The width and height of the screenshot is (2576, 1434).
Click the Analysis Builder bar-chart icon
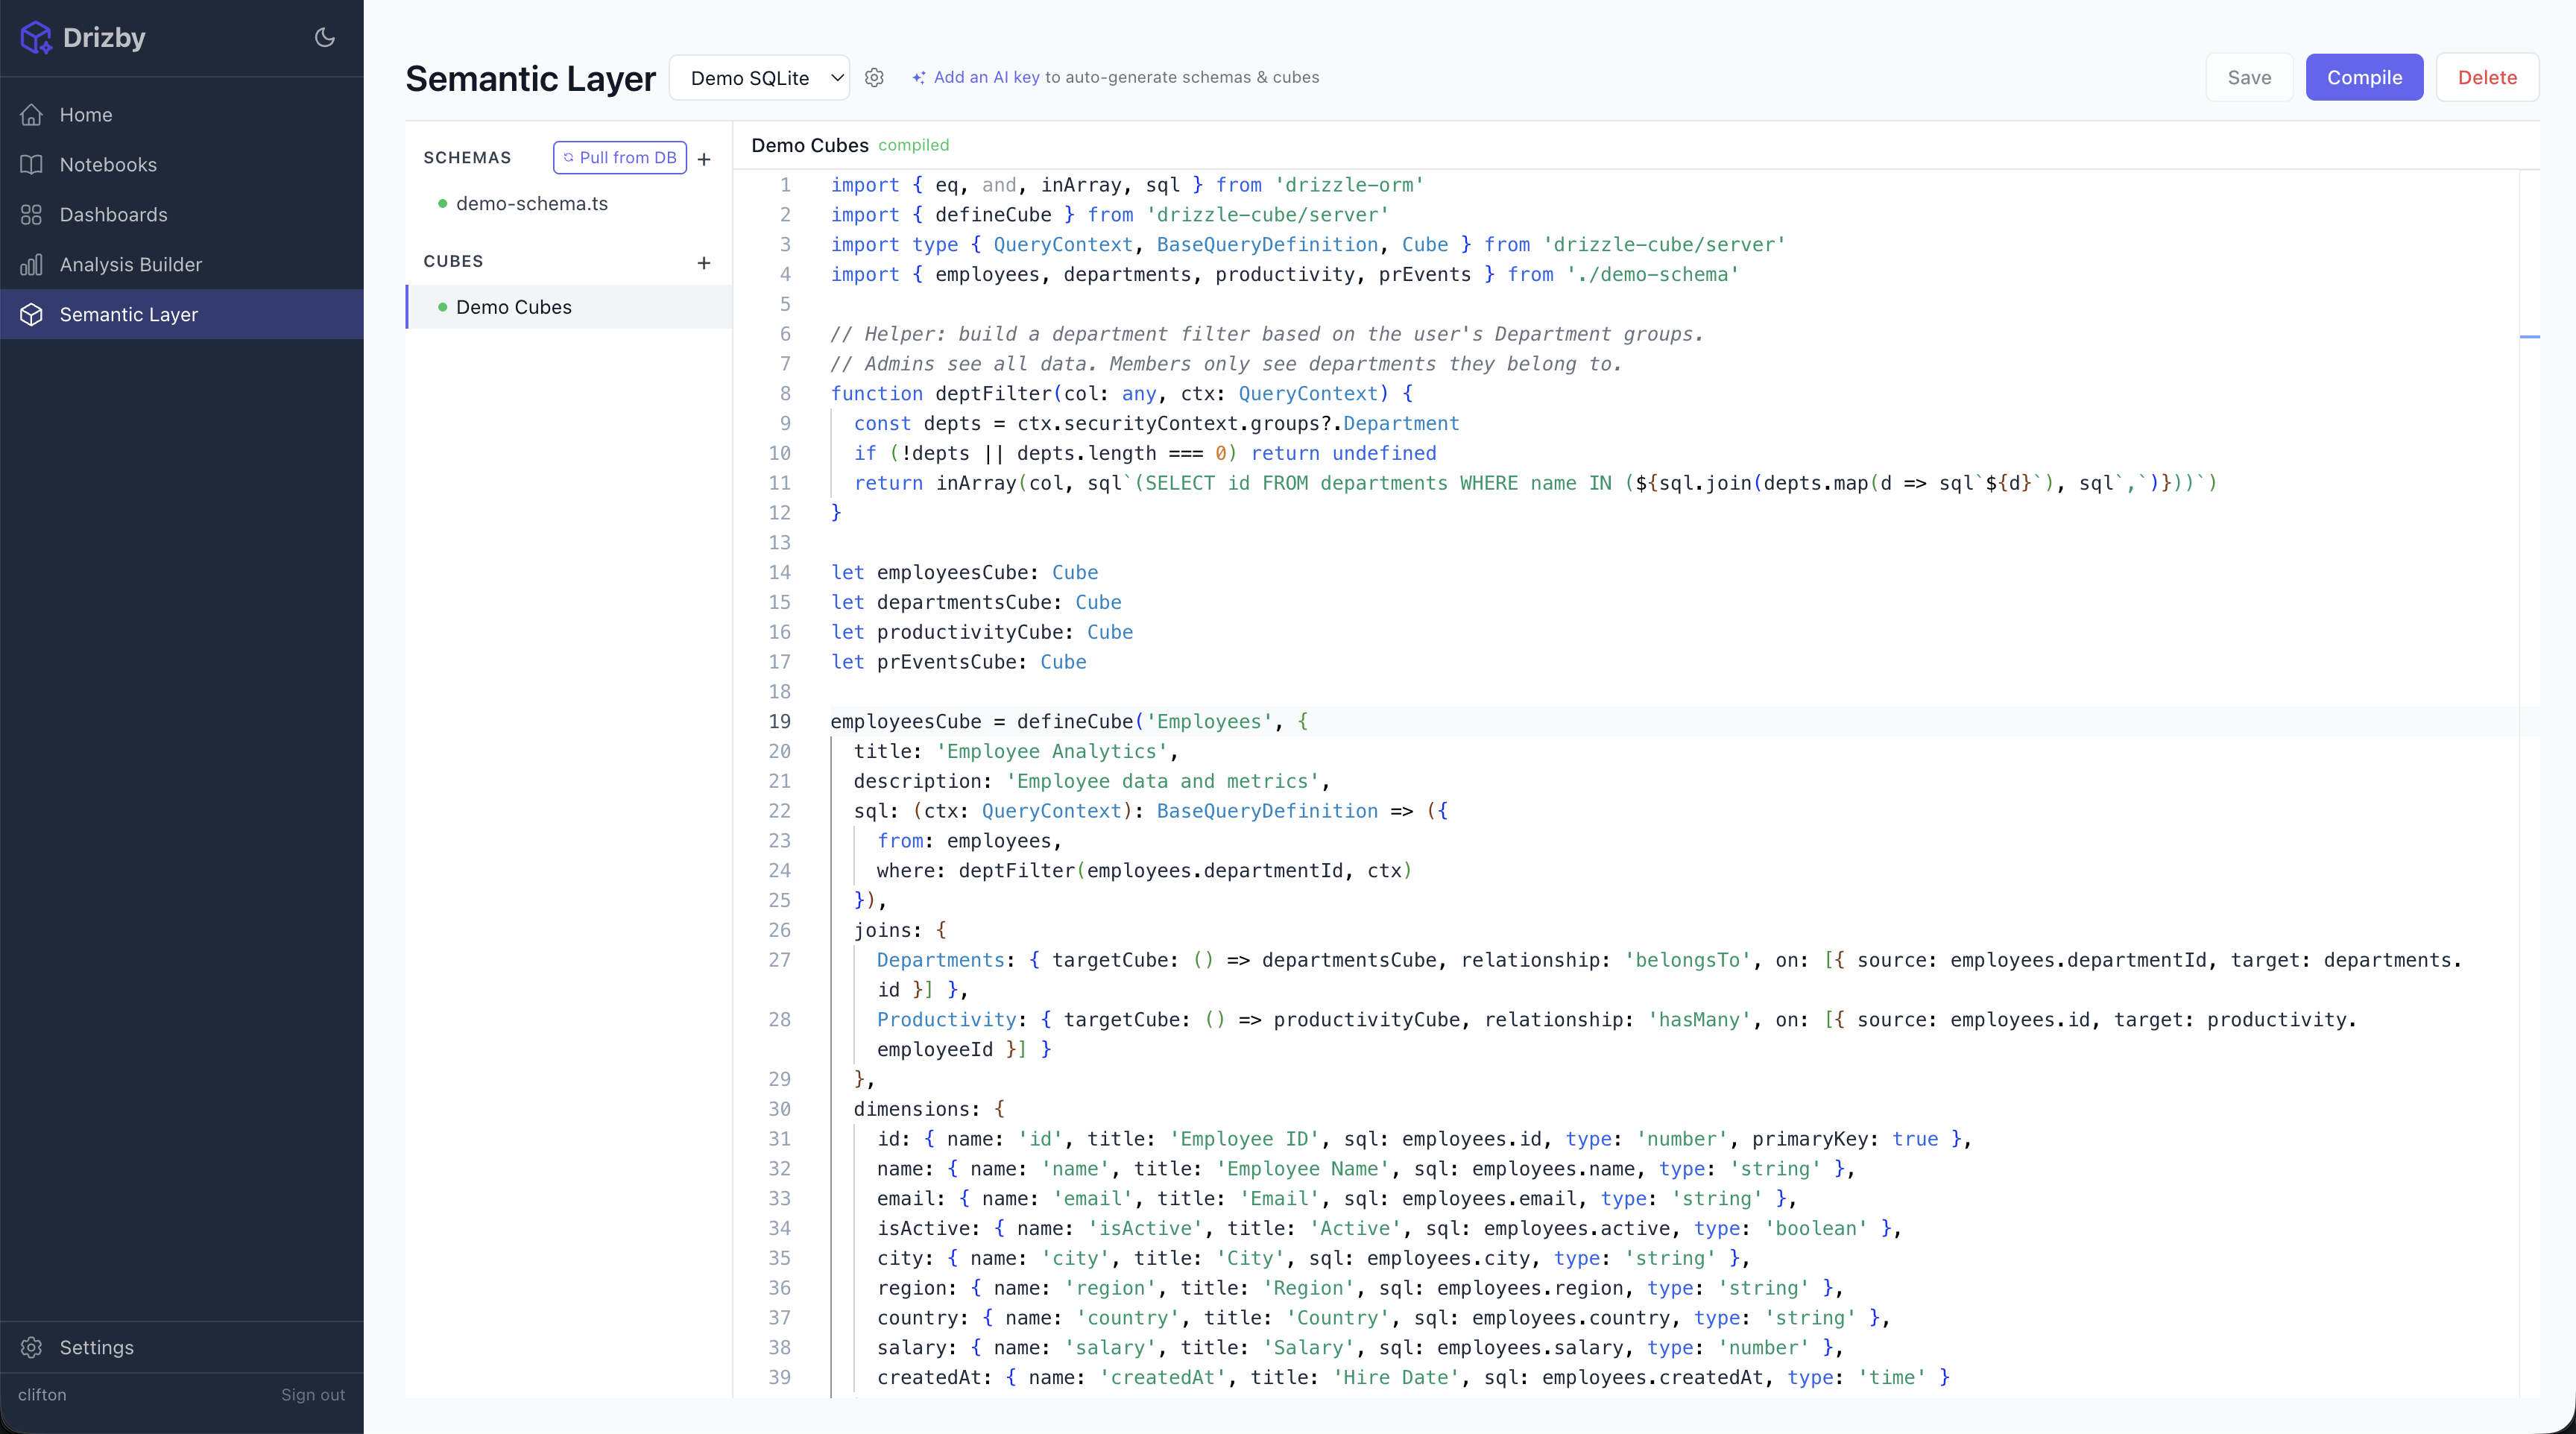pyautogui.click(x=32, y=264)
